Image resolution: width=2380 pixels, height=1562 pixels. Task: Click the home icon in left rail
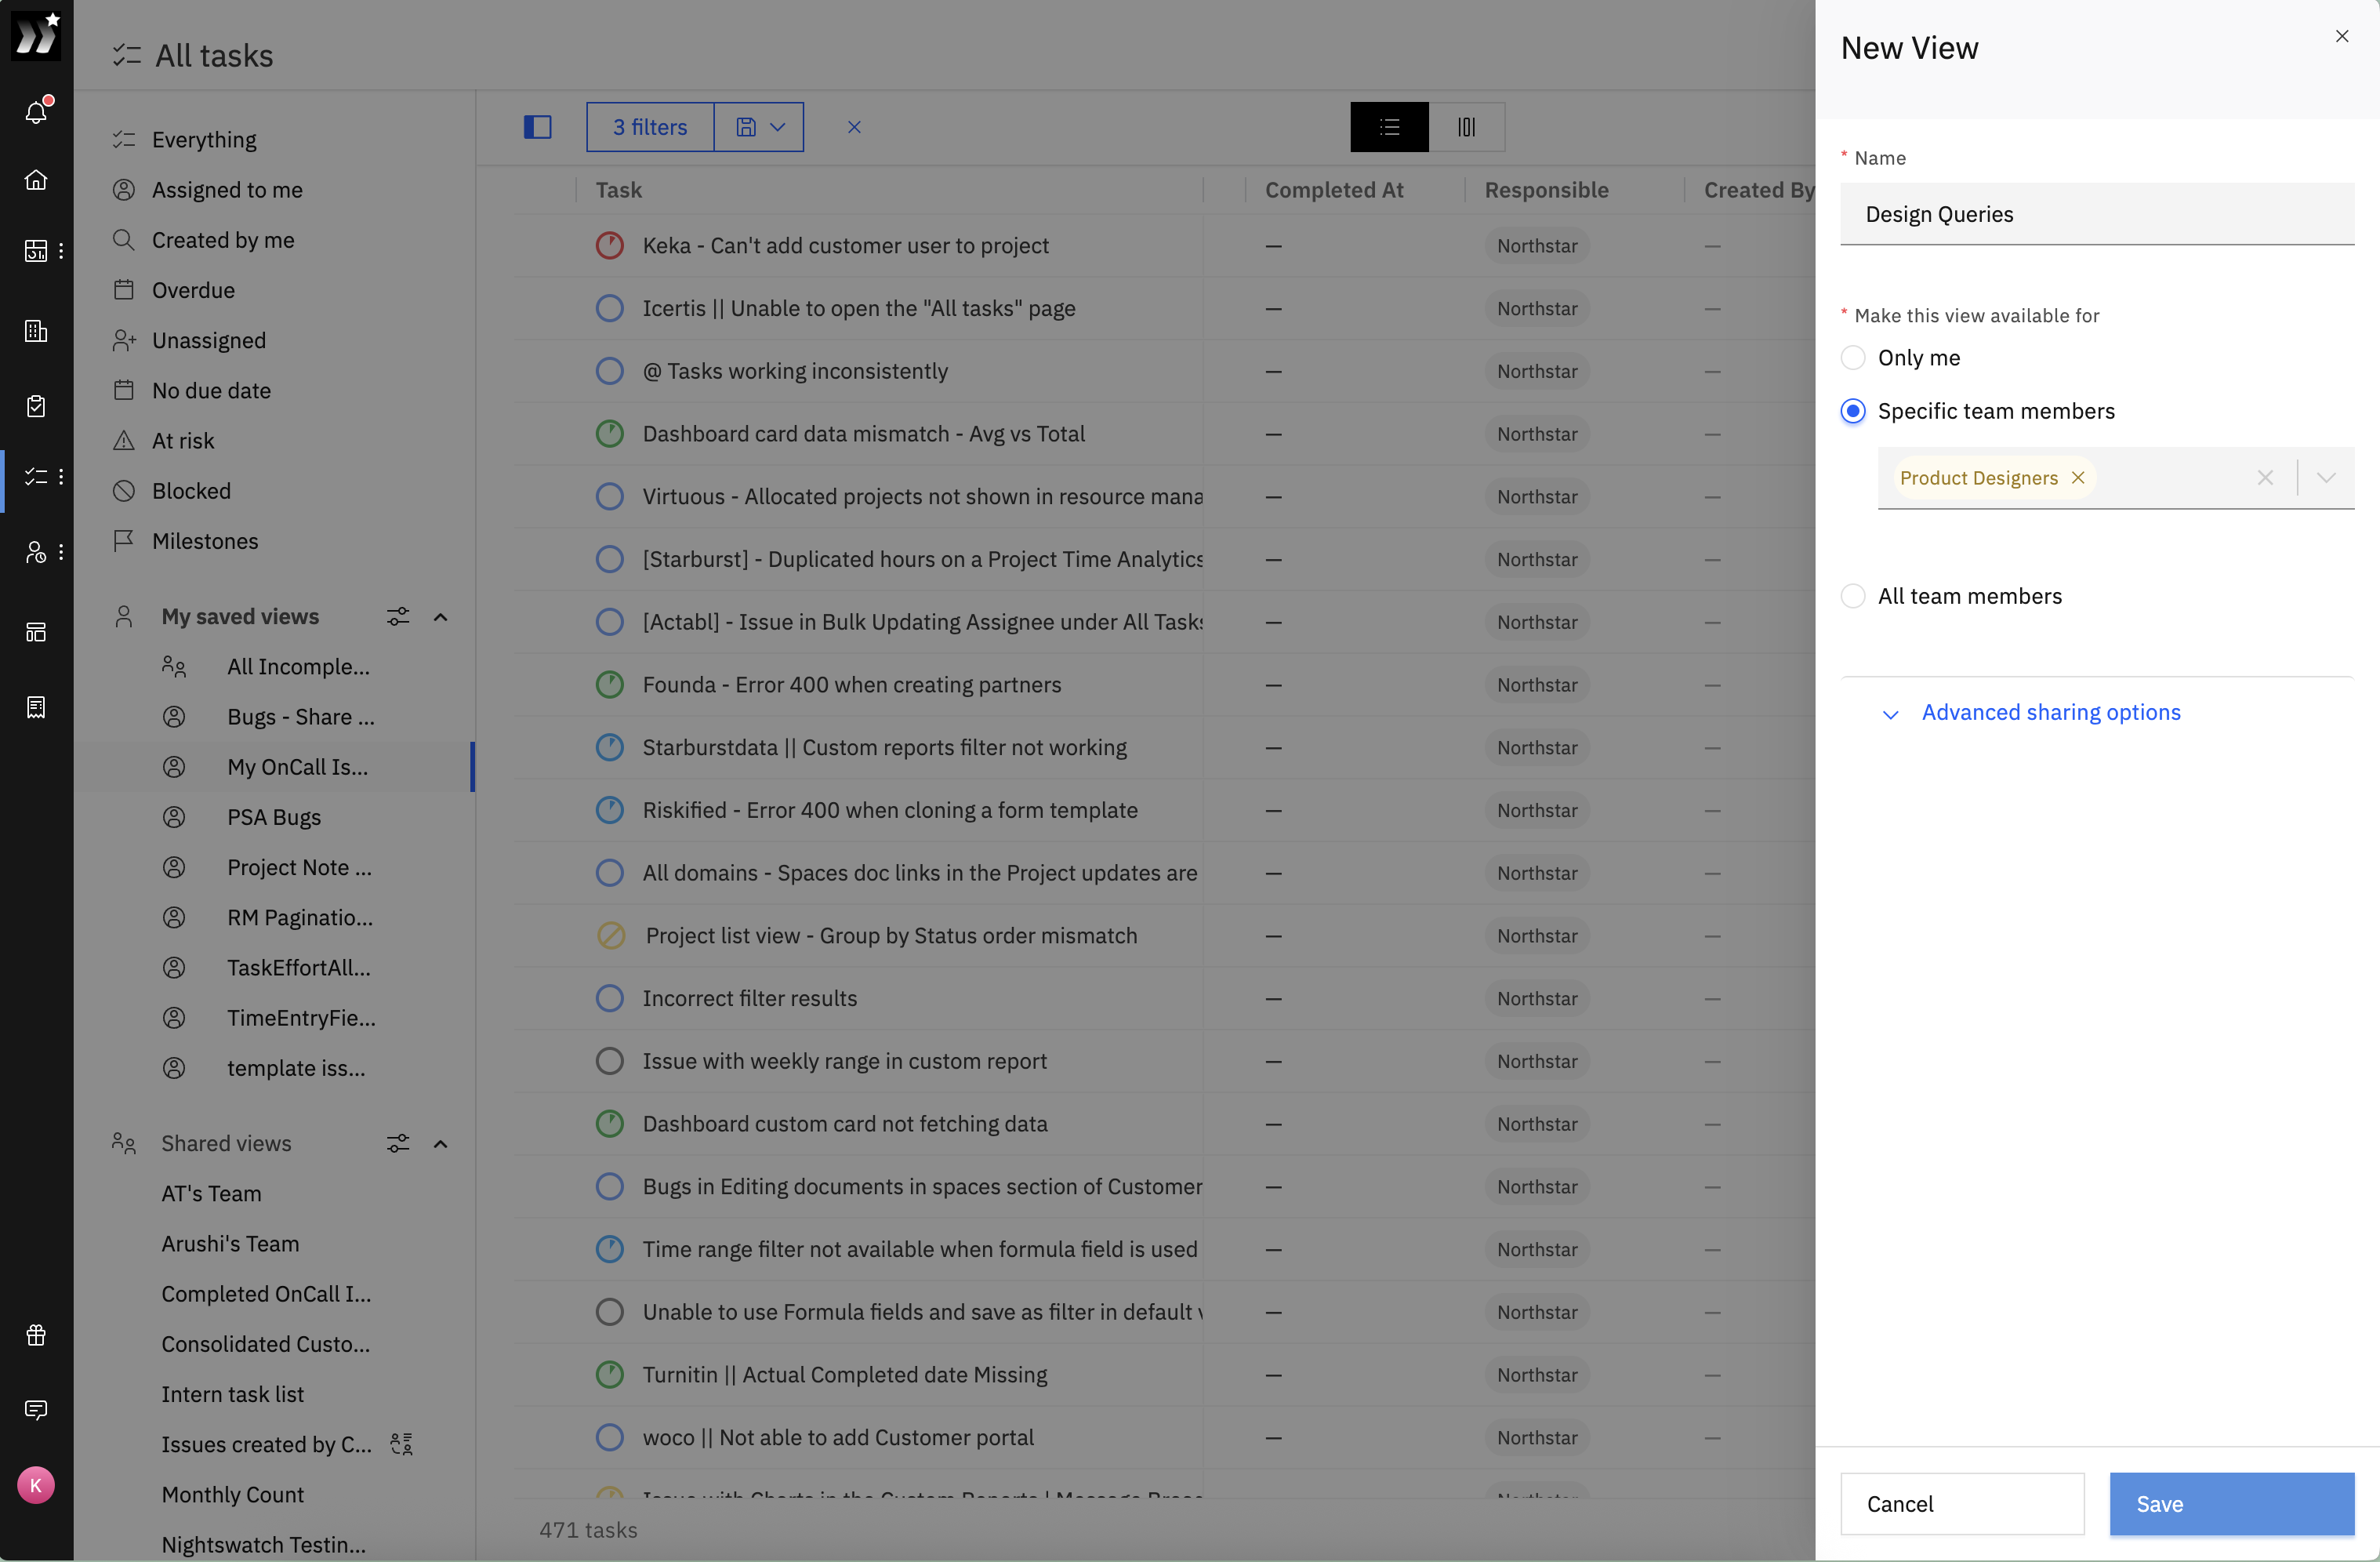pos(36,180)
